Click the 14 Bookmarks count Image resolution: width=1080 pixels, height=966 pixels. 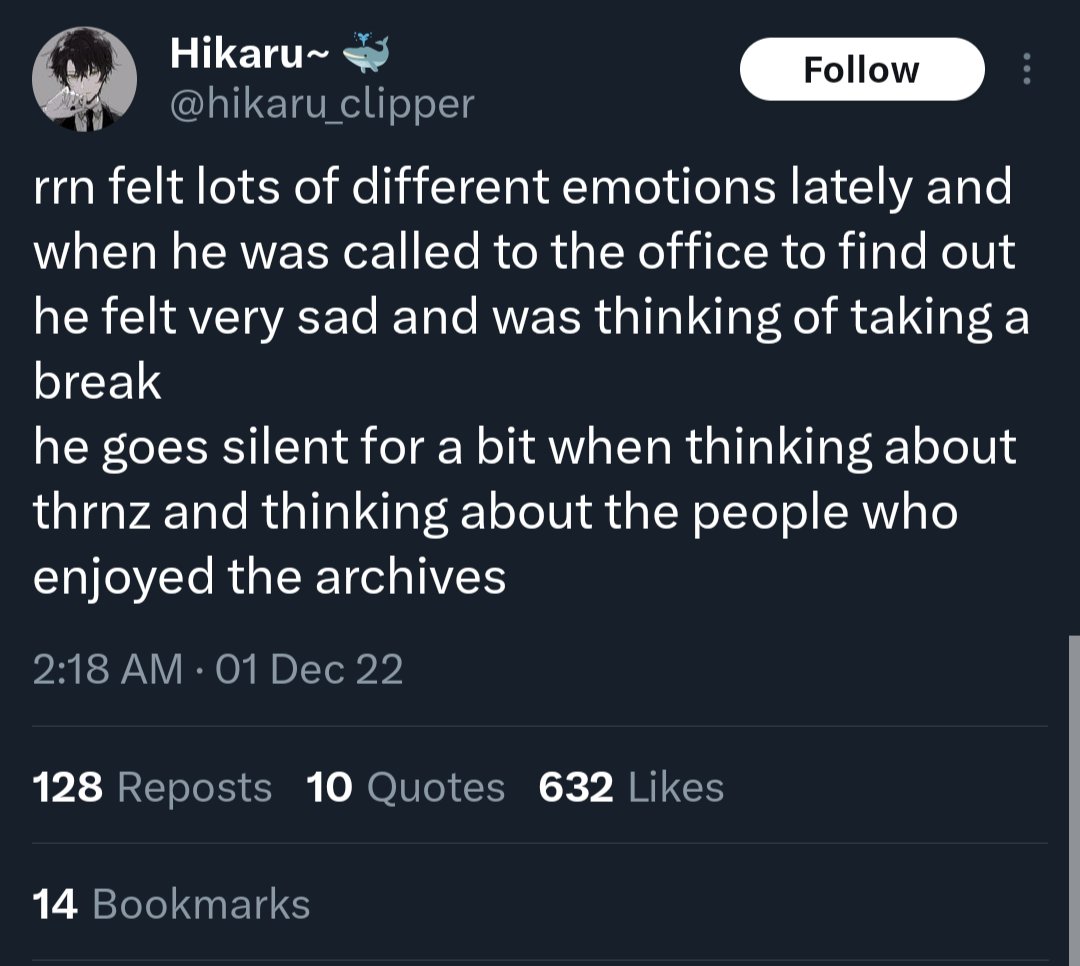coord(171,904)
